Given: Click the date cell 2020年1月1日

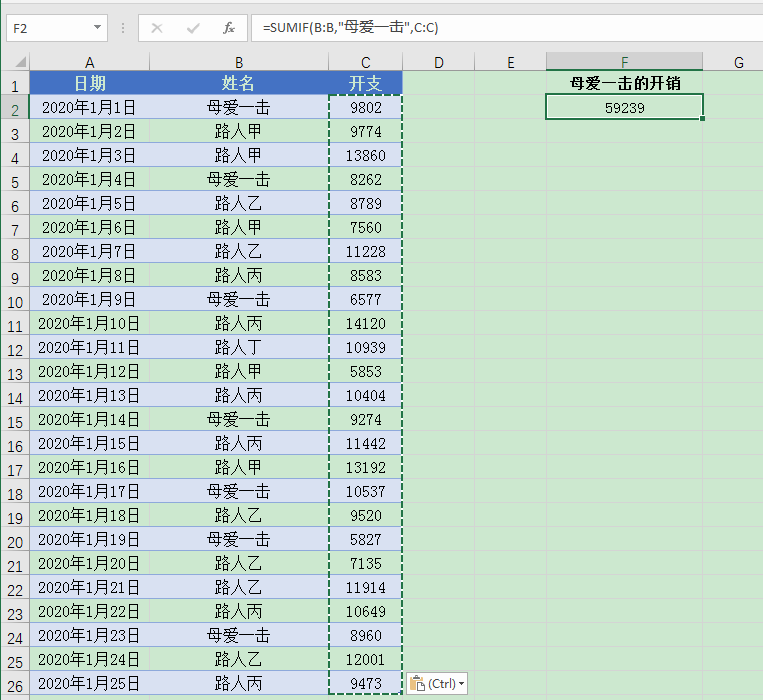Looking at the screenshot, I should [x=90, y=107].
